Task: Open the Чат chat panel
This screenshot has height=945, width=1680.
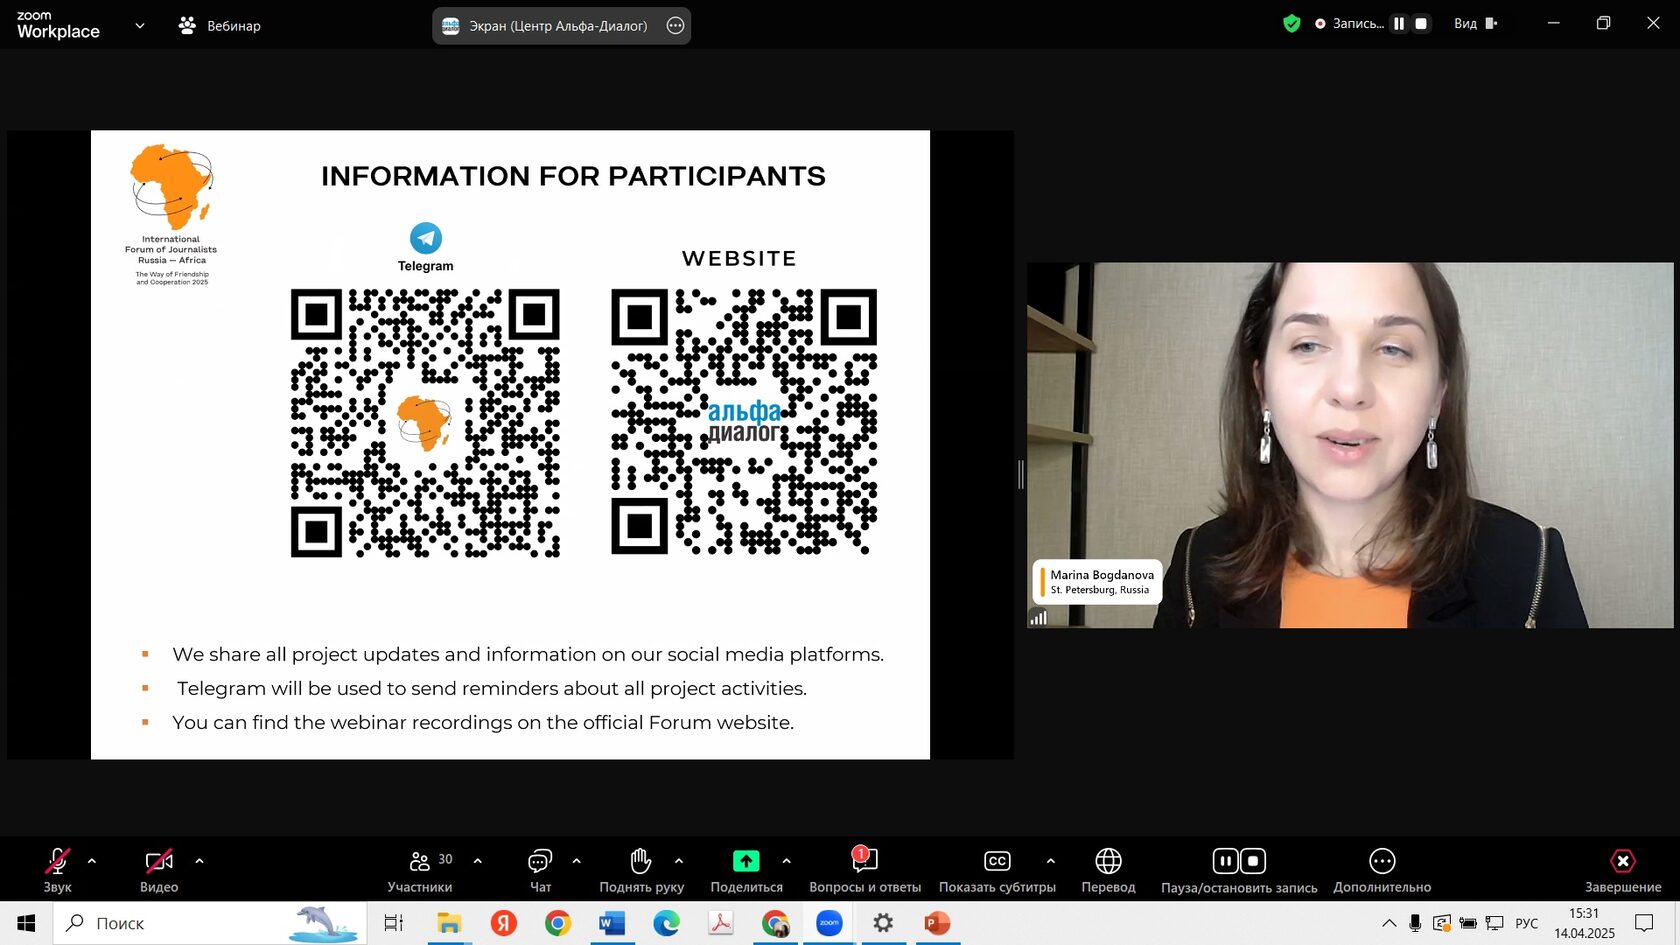Action: click(x=540, y=870)
